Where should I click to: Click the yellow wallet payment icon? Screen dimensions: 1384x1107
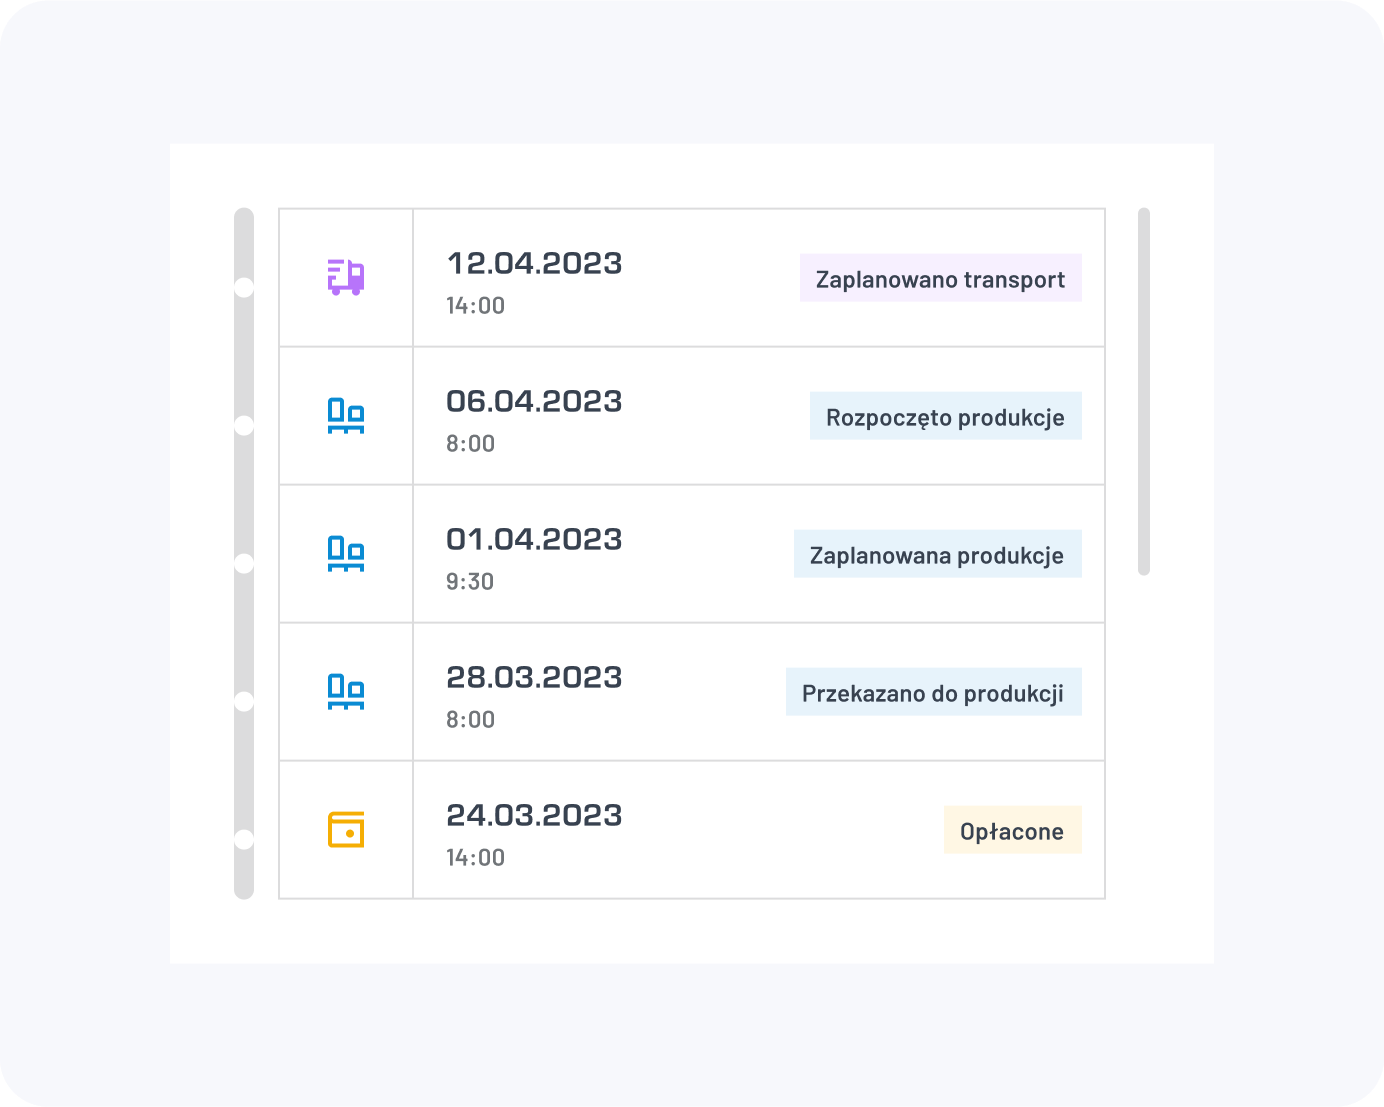[x=346, y=830]
